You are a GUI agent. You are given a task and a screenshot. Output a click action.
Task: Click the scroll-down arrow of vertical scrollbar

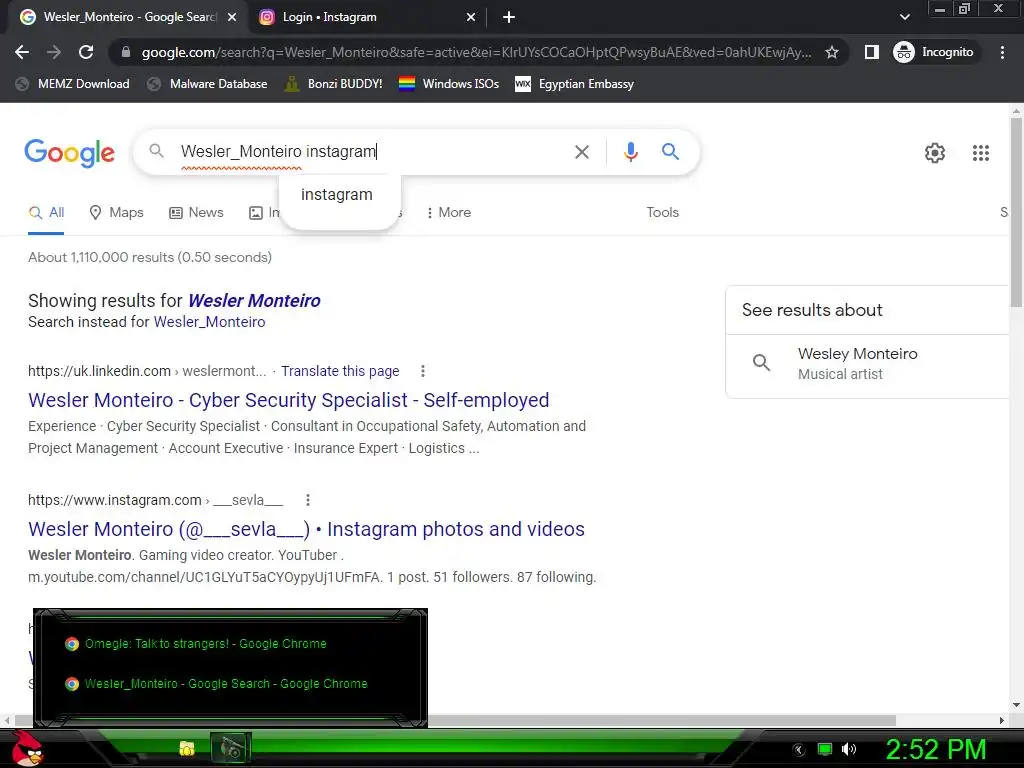pyautogui.click(x=1016, y=705)
